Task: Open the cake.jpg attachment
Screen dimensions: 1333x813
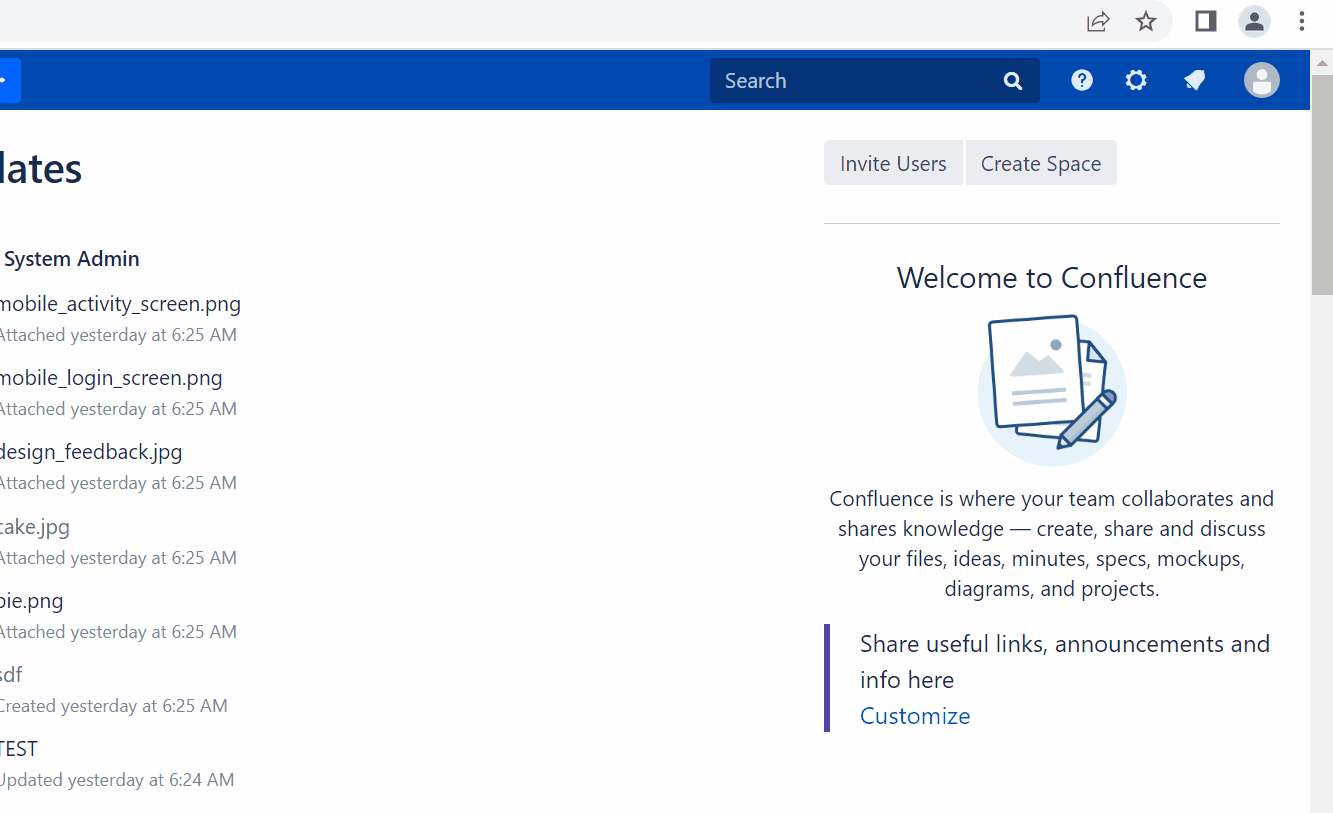Action: [x=34, y=526]
